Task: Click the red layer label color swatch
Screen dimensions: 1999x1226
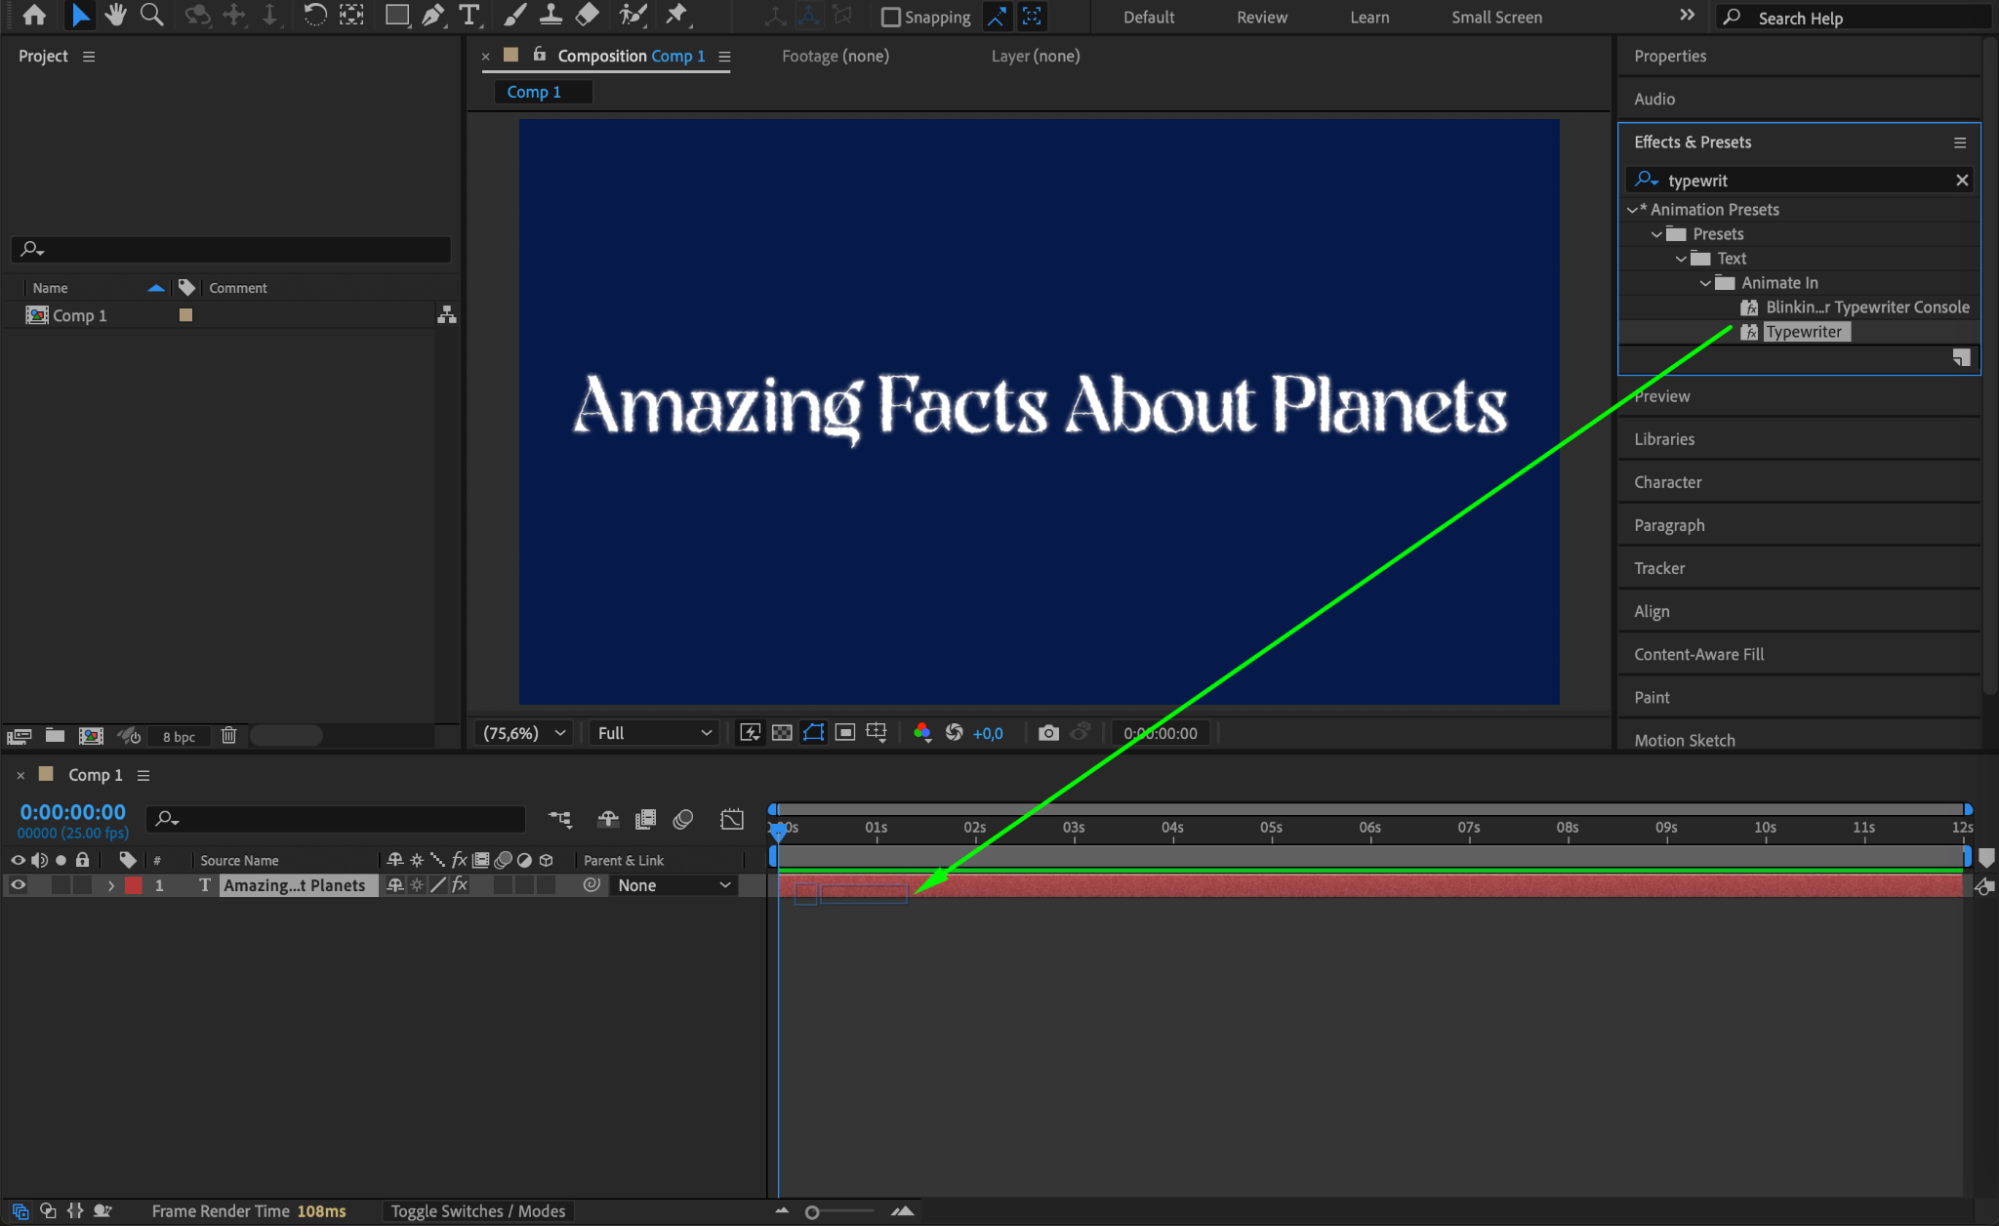Action: [134, 886]
